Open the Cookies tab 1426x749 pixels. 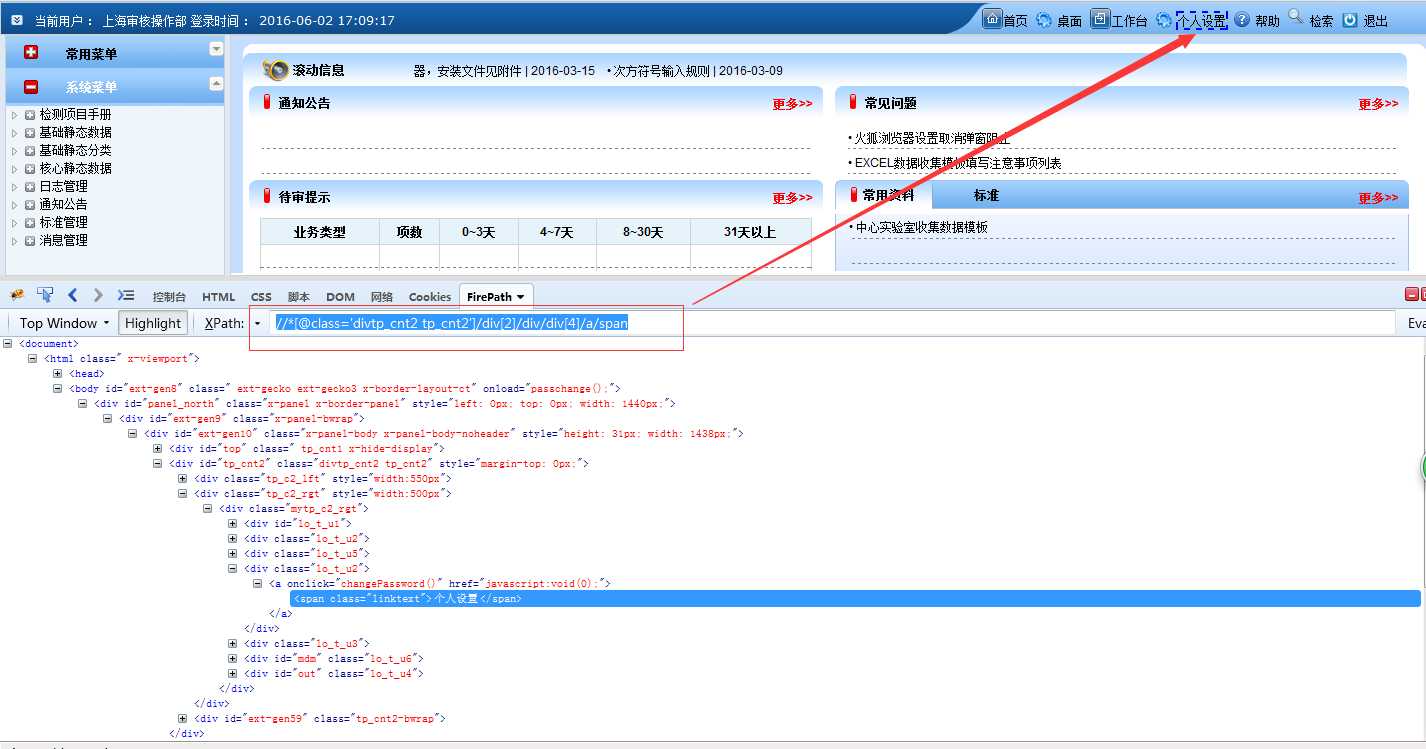pos(430,297)
